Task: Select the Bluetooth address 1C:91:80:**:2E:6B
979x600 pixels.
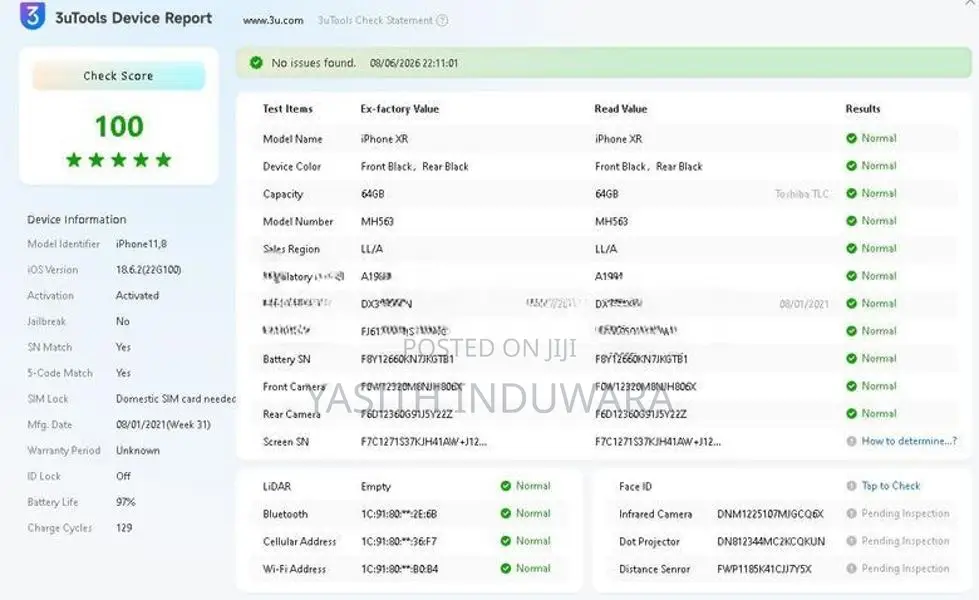Action: (x=399, y=514)
